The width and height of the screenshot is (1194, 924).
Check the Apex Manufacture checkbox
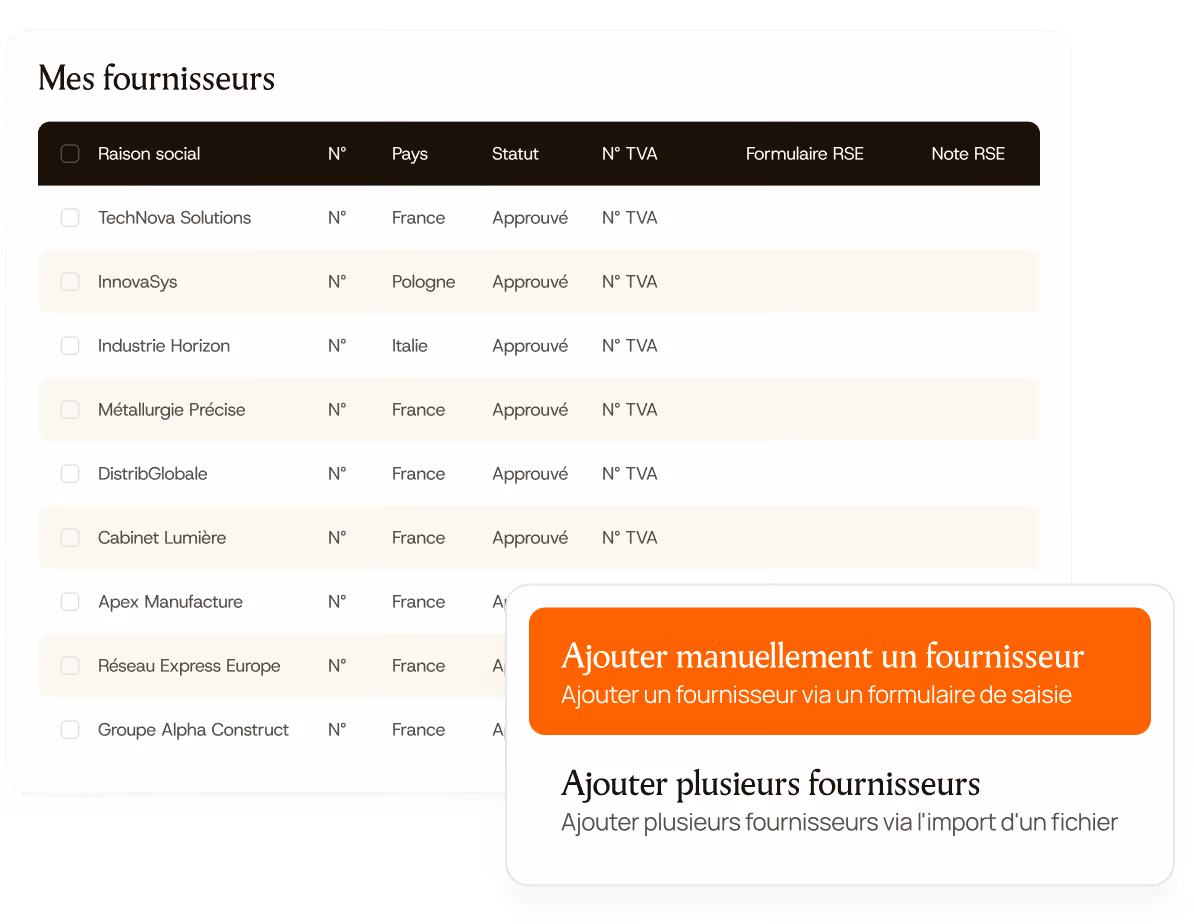click(70, 602)
